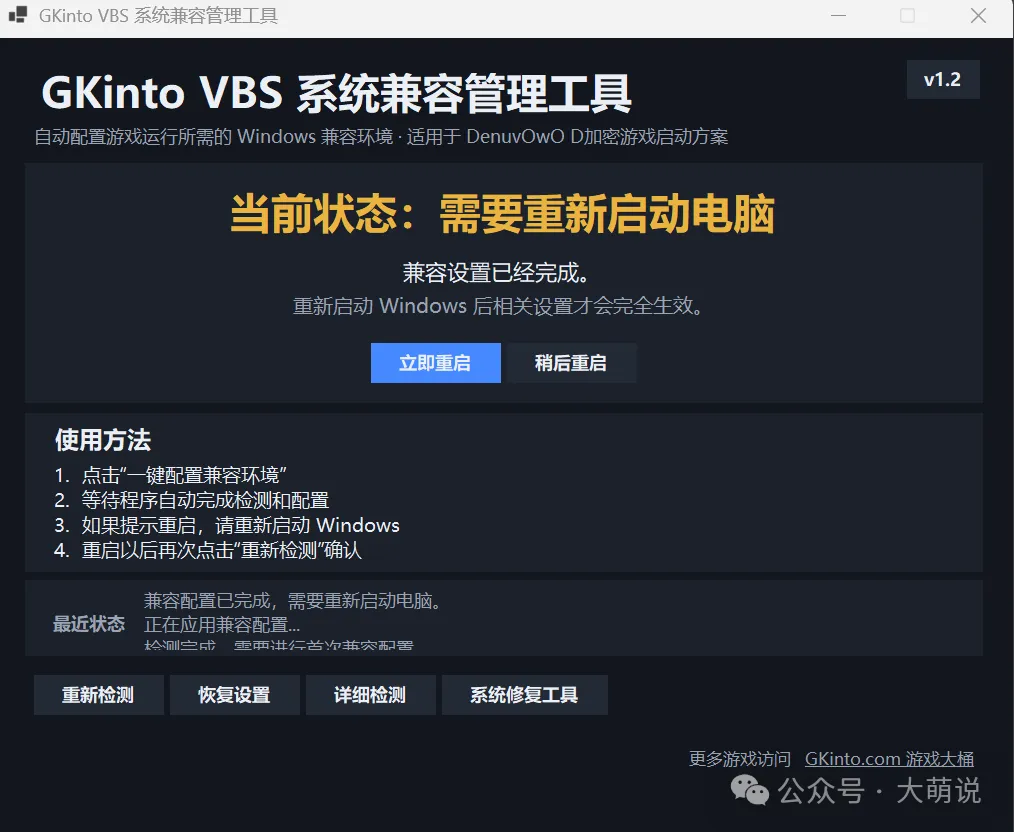
Task: Launch 系统修复工具
Action: 524,695
